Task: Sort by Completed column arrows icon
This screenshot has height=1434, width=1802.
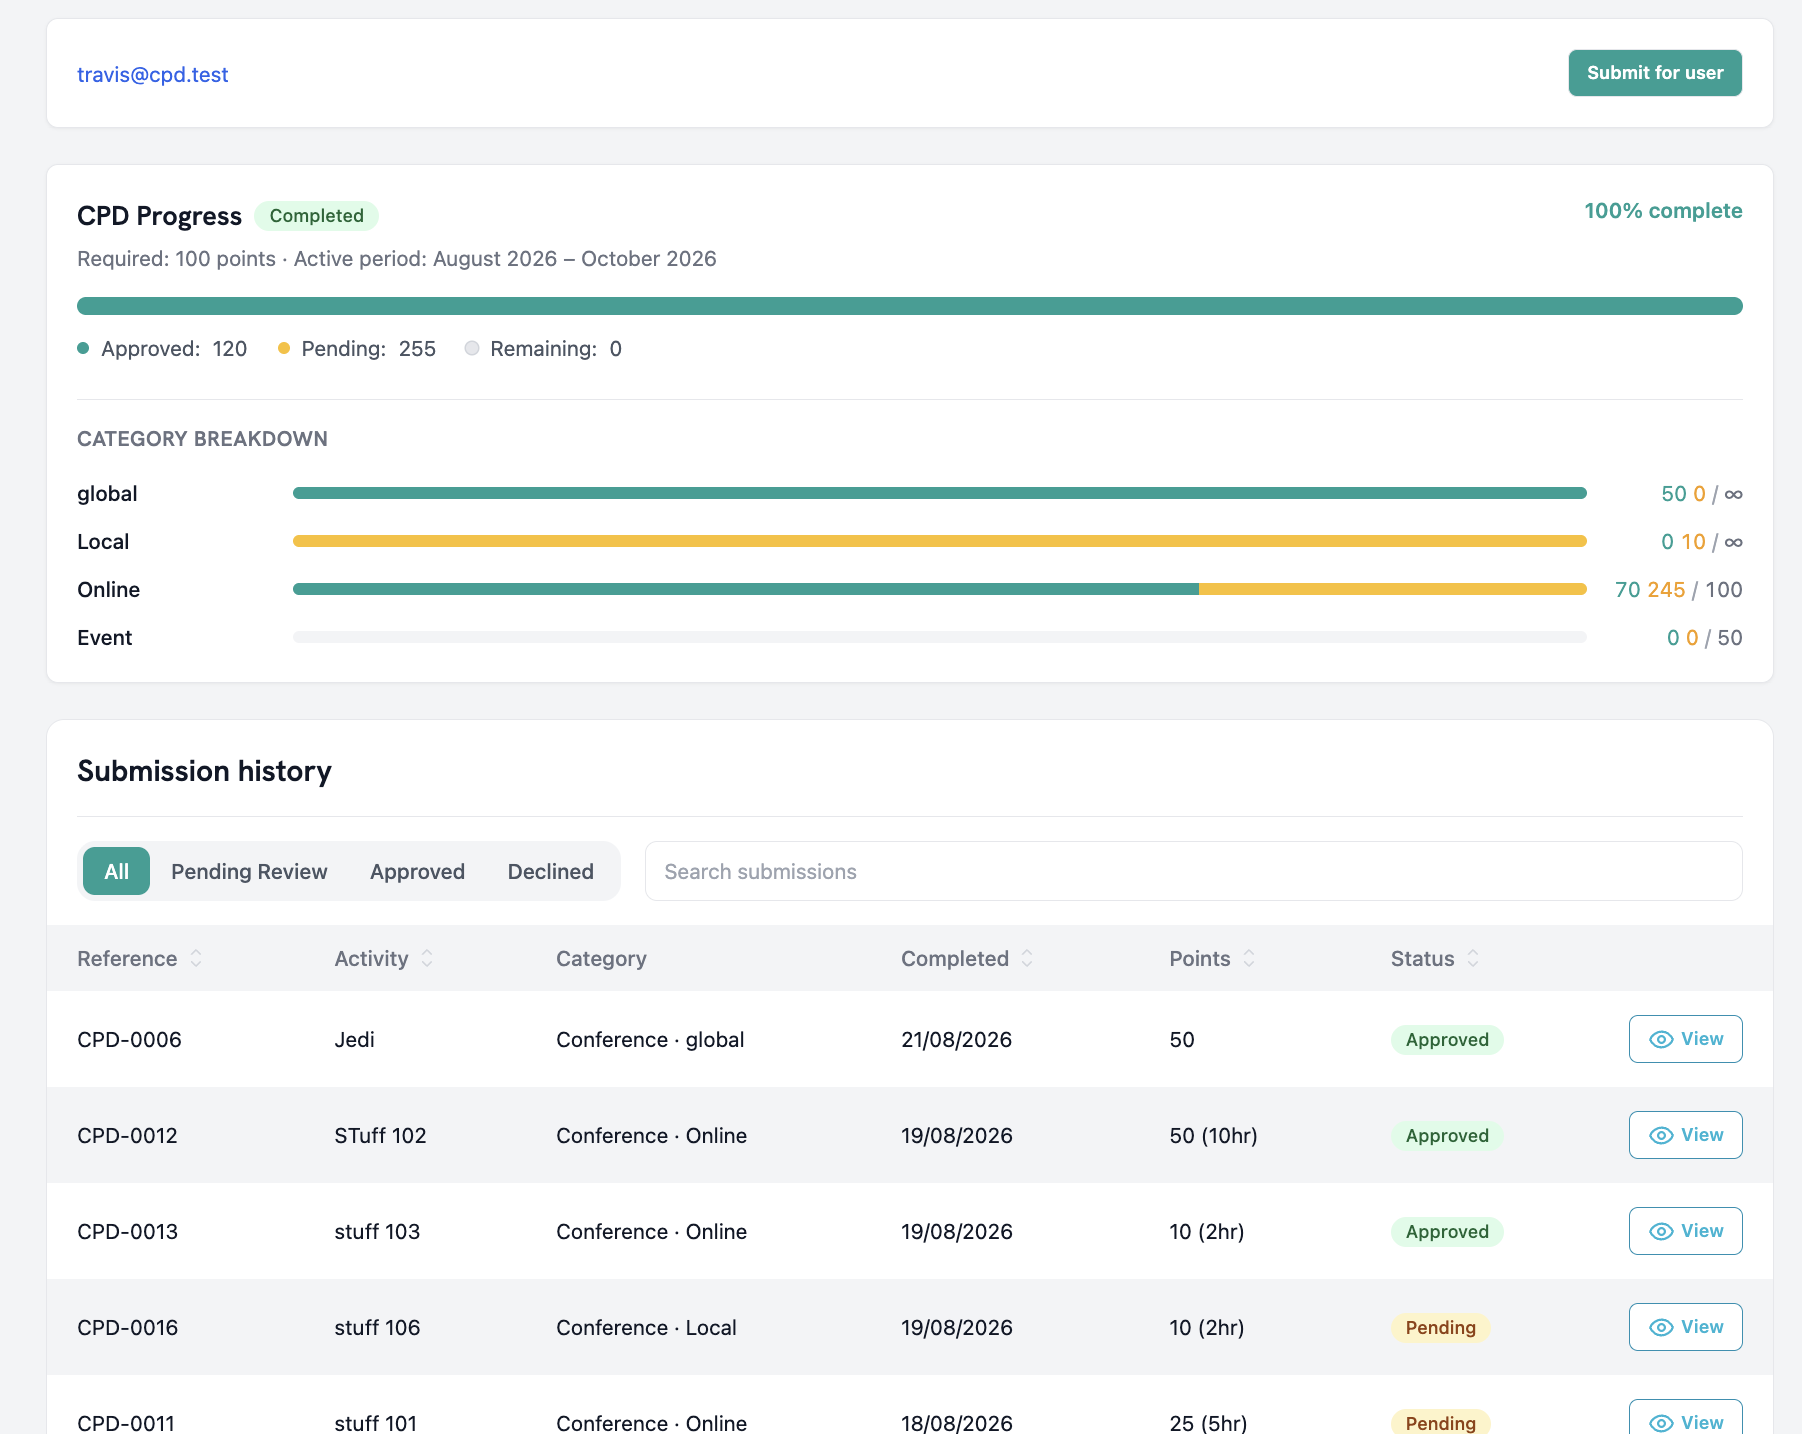Action: 1027,958
